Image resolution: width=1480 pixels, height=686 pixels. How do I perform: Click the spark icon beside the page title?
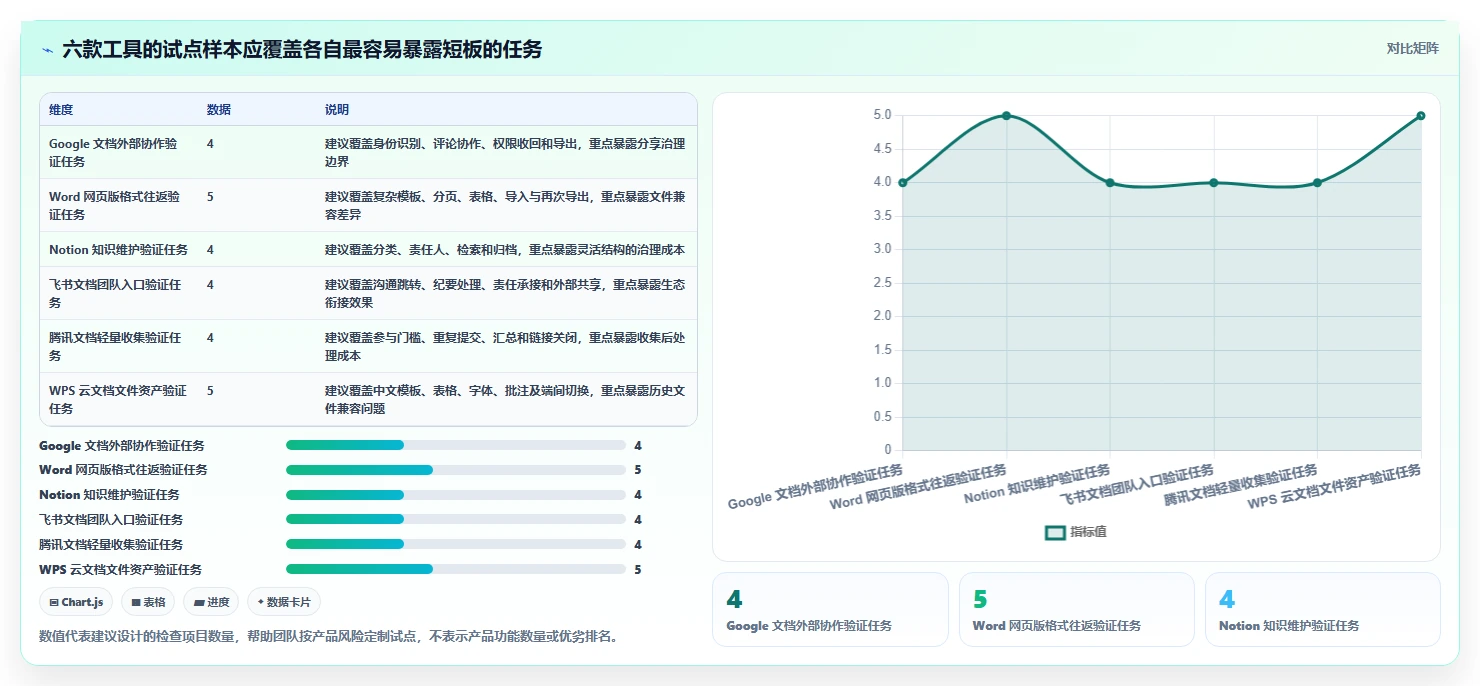[x=47, y=49]
